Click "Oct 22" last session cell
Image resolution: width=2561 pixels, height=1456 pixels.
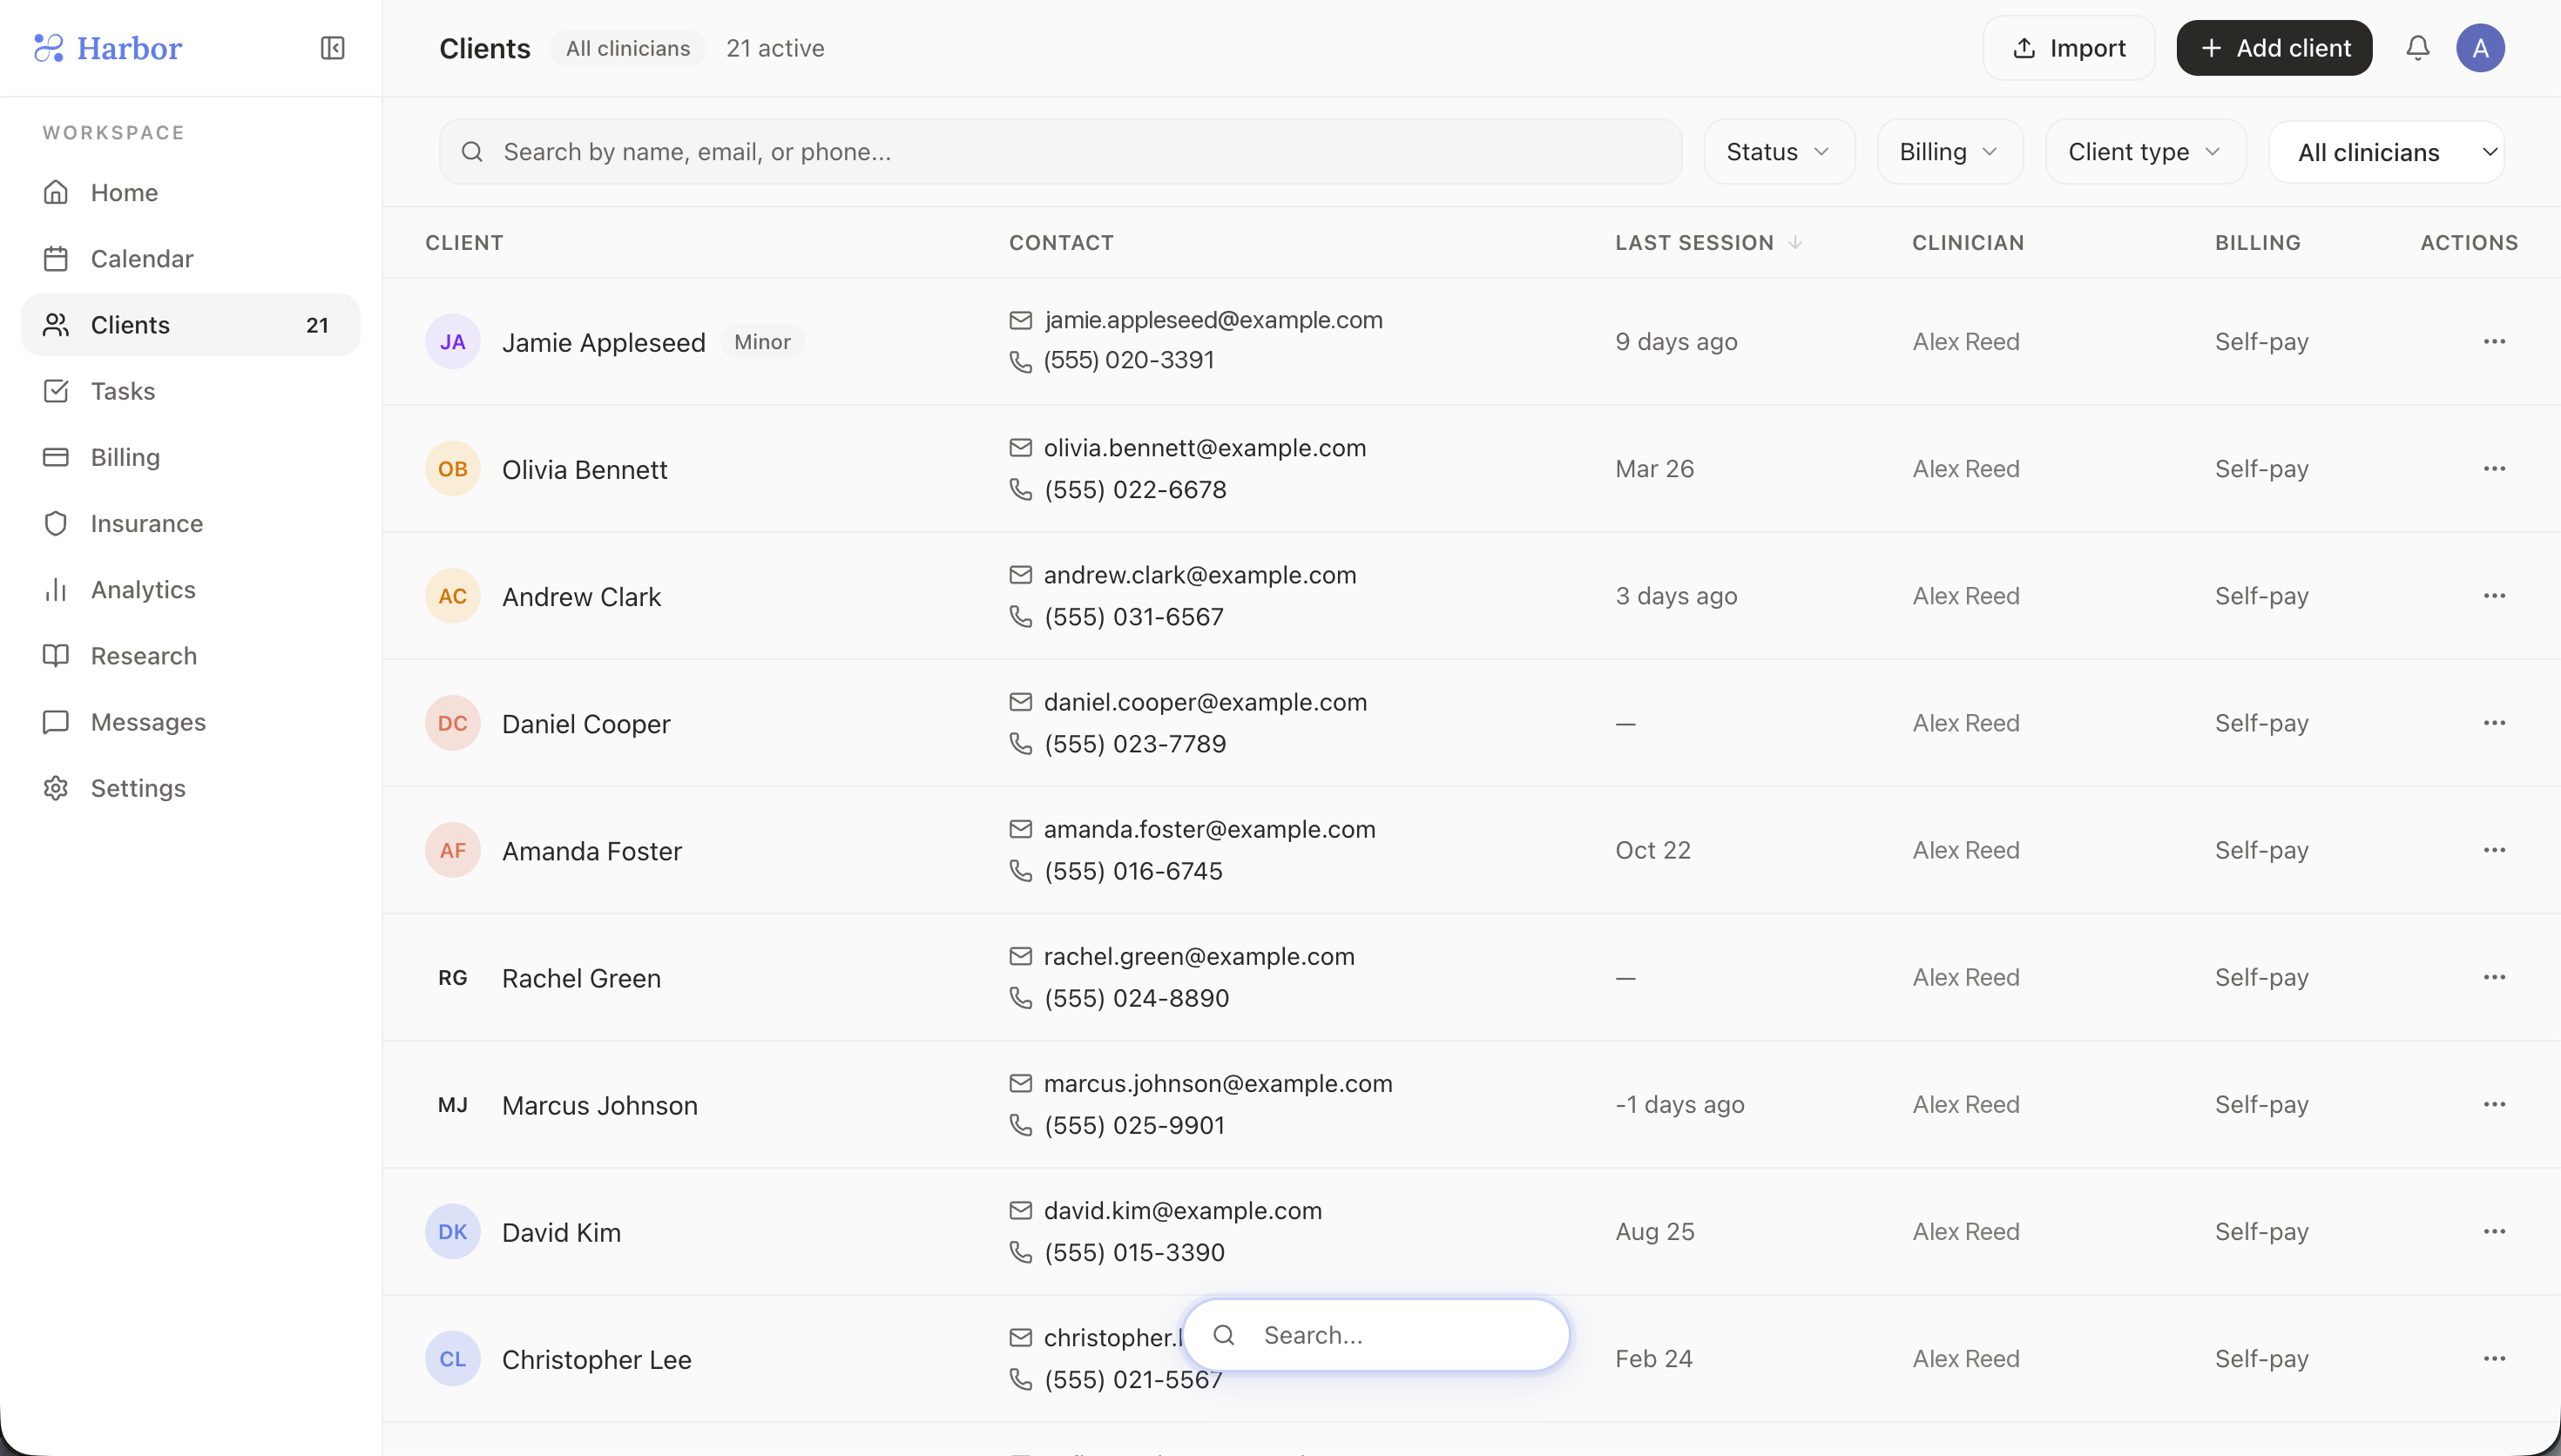click(x=1652, y=850)
